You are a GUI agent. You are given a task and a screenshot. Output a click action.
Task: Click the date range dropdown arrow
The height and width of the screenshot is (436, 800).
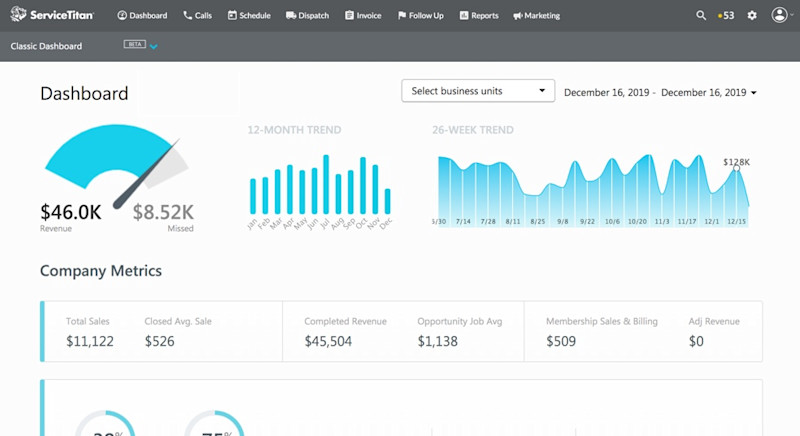754,93
